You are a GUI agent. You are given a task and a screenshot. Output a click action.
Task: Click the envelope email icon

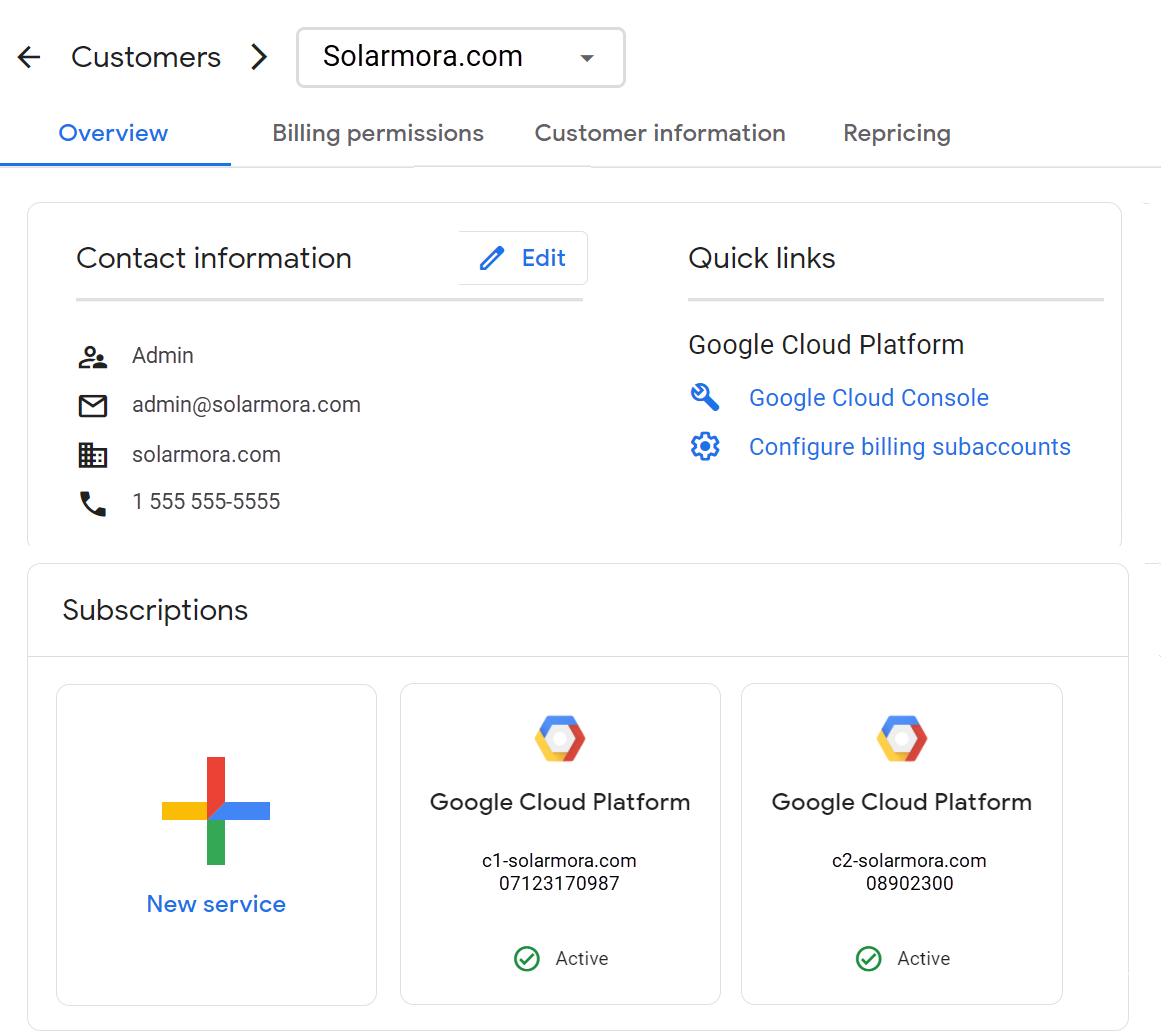(93, 406)
